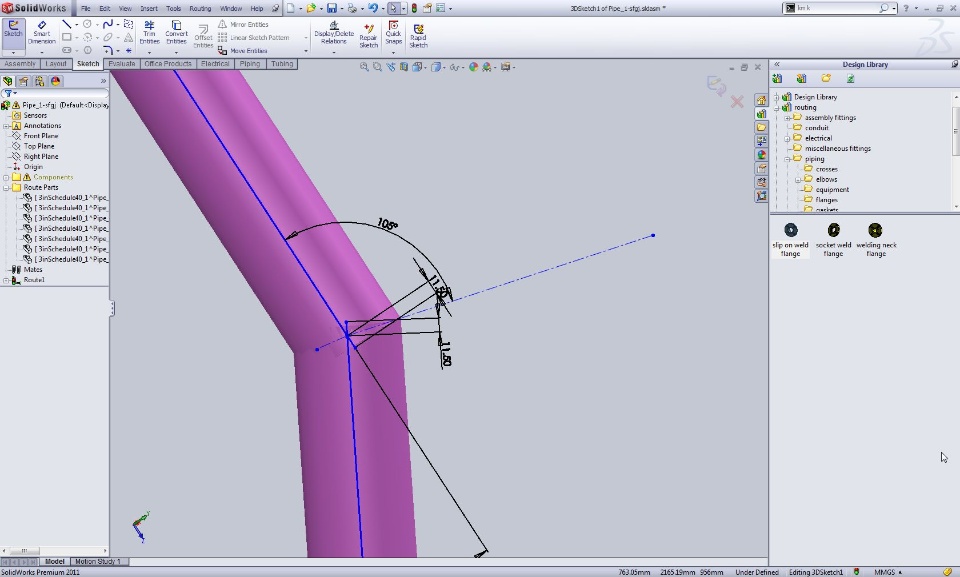Expand the Annotations tree node
The height and width of the screenshot is (577, 960).
[x=6, y=126]
